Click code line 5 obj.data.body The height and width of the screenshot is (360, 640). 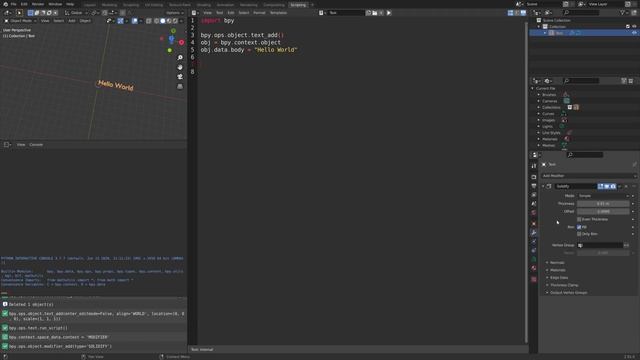(249, 50)
